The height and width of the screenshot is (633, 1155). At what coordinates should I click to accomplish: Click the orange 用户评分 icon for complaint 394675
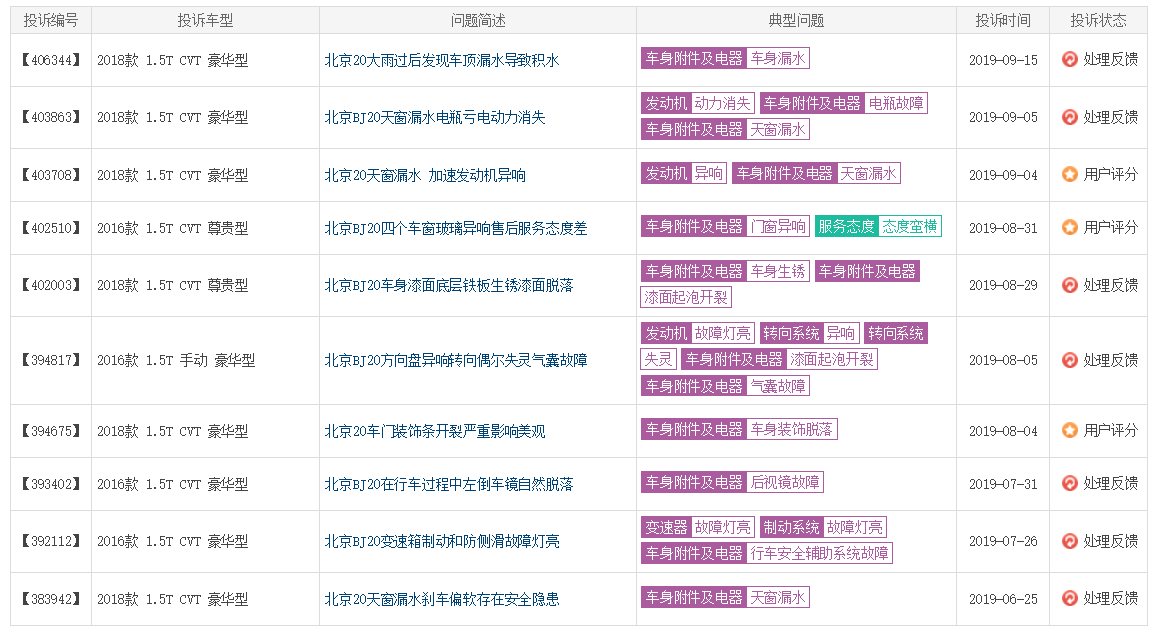point(1070,430)
